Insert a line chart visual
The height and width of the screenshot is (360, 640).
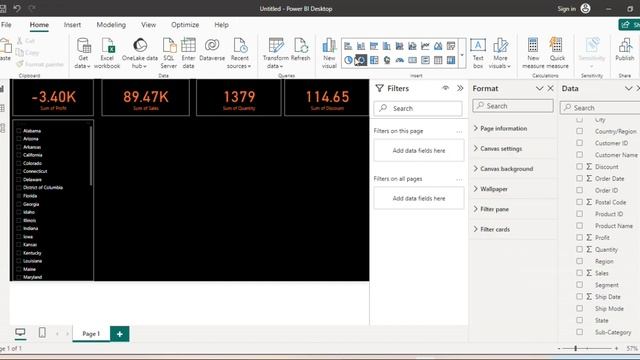tap(425, 46)
